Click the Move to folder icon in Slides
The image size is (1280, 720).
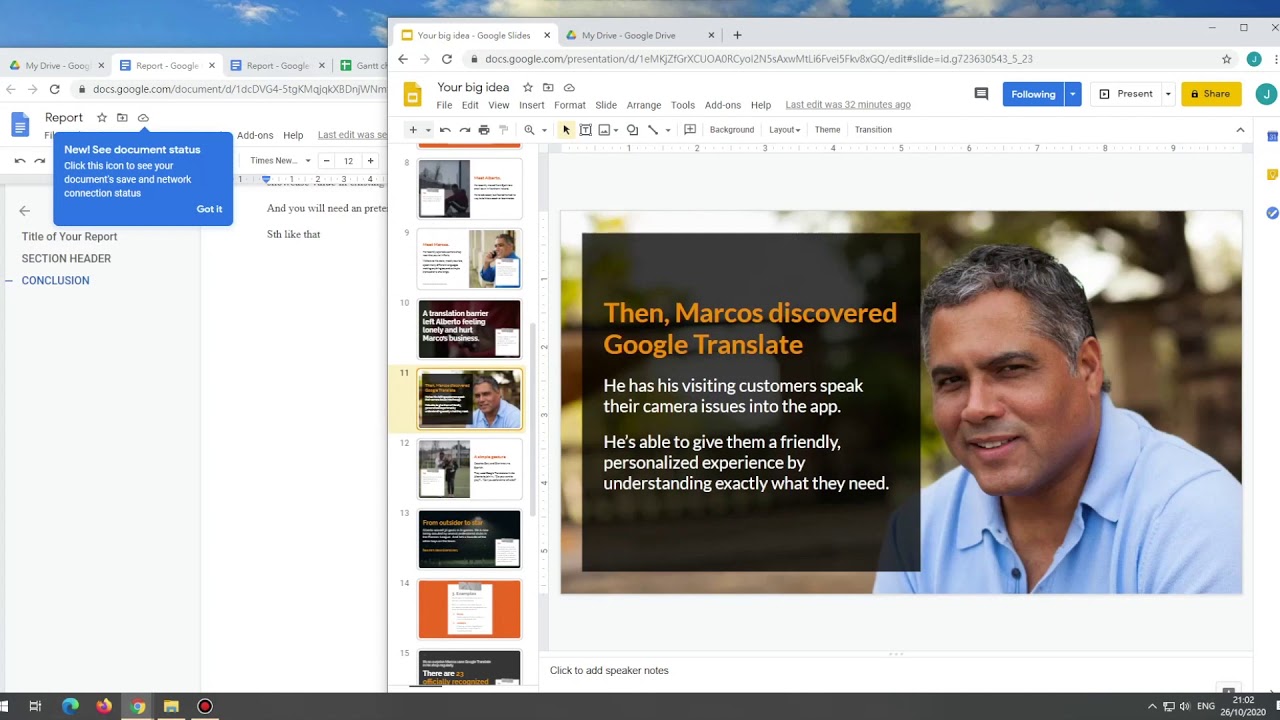pos(549,88)
